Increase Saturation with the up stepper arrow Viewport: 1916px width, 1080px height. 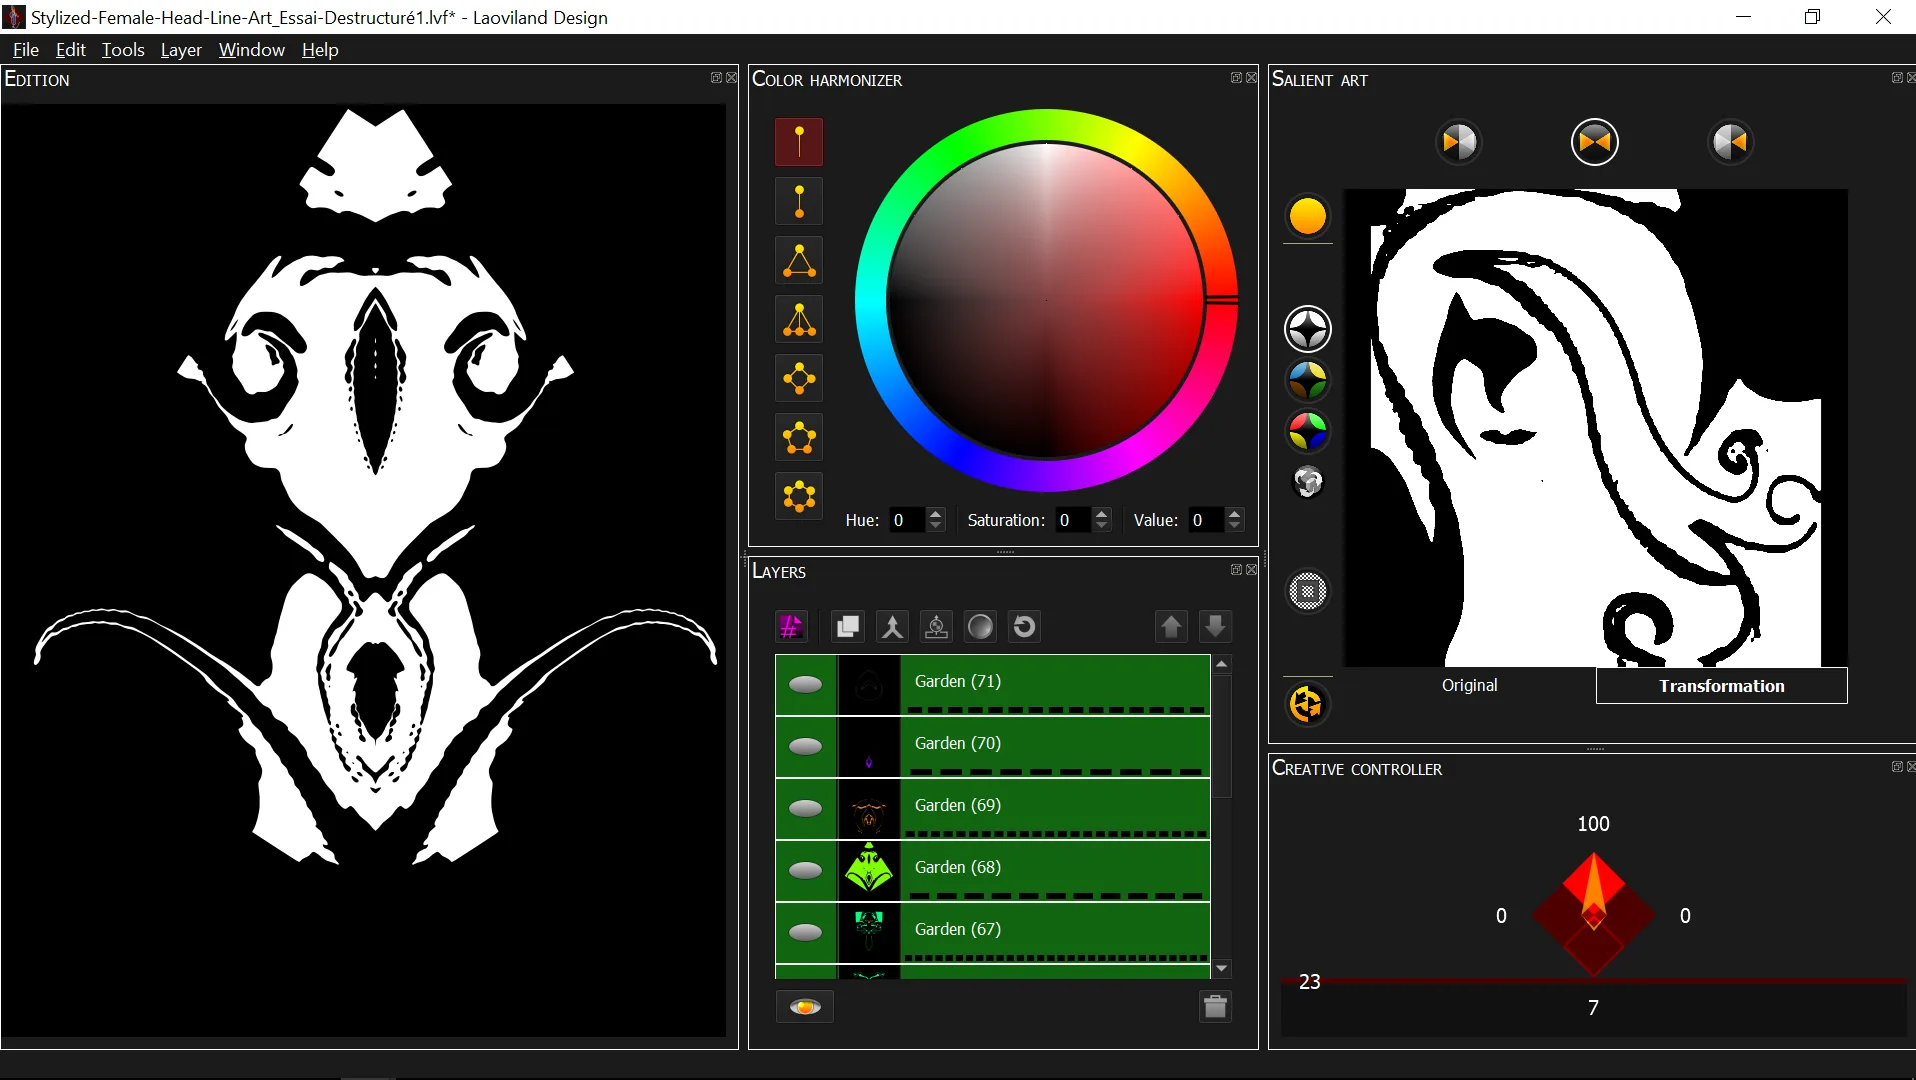1102,514
